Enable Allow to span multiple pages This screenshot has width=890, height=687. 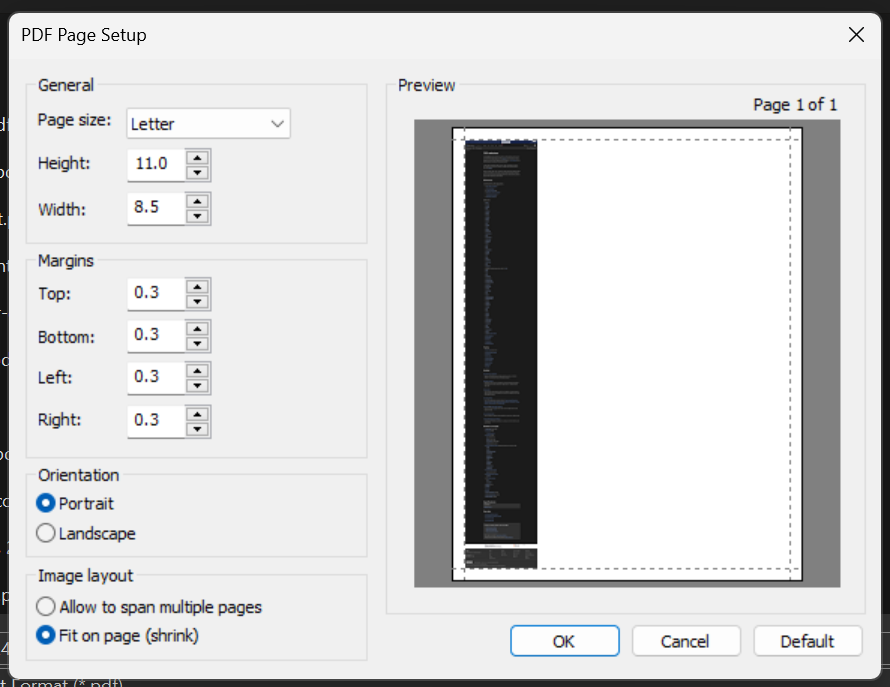tap(44, 606)
